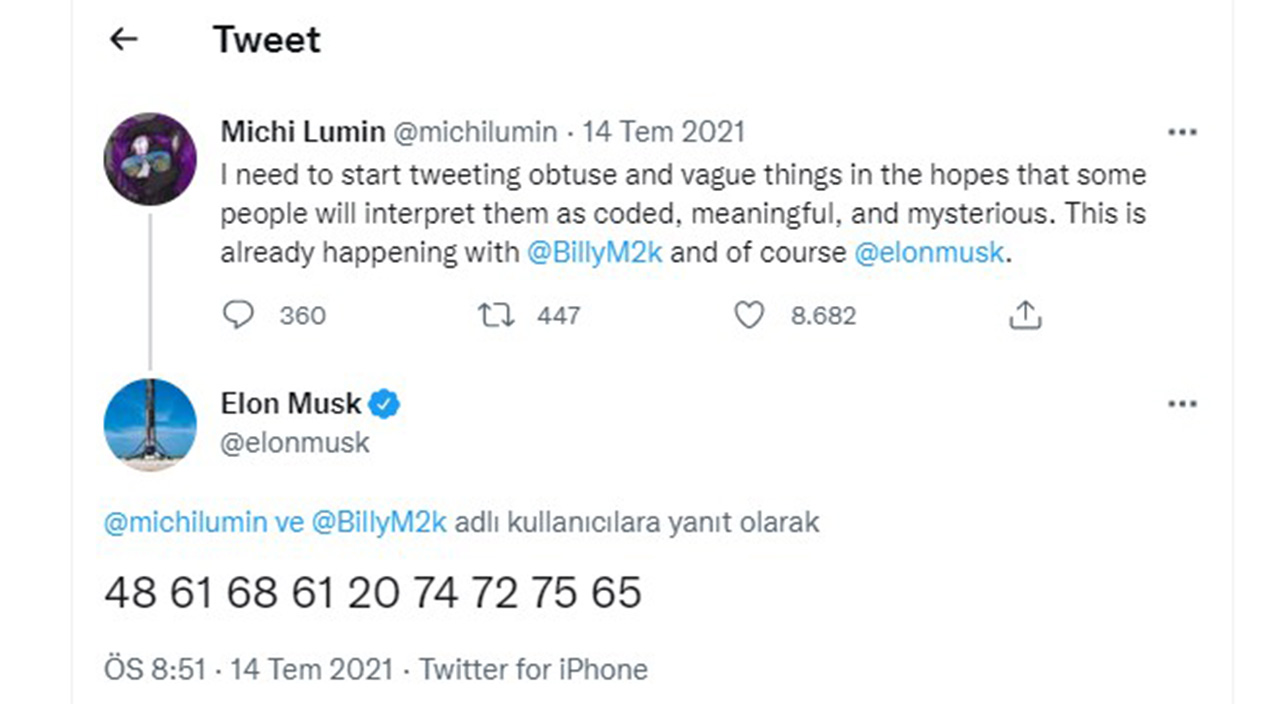Open Michi Lumin's profile picture

click(150, 159)
